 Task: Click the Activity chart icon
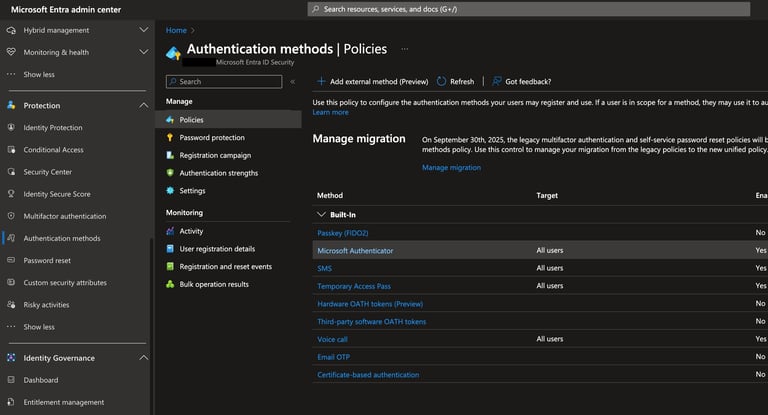coord(170,231)
